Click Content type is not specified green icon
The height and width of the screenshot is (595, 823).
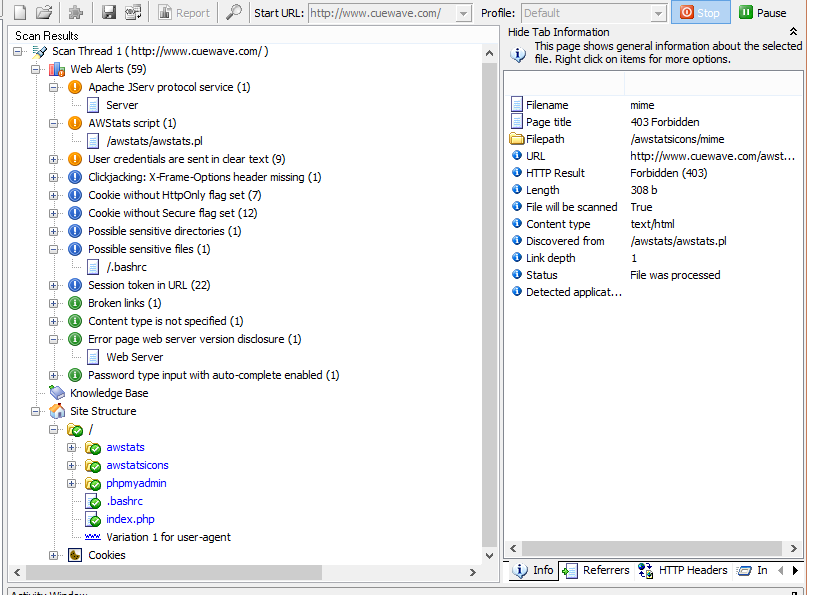coord(75,321)
